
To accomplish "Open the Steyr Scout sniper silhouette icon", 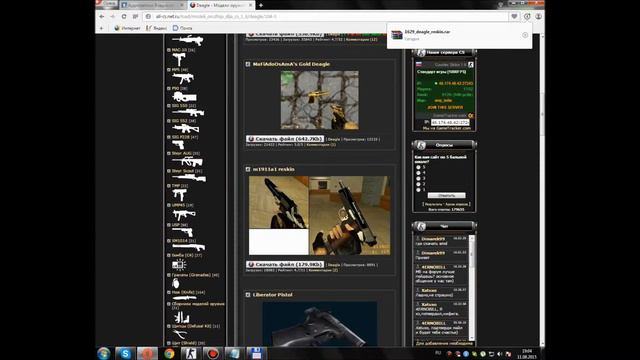I will pyautogui.click(x=189, y=178).
